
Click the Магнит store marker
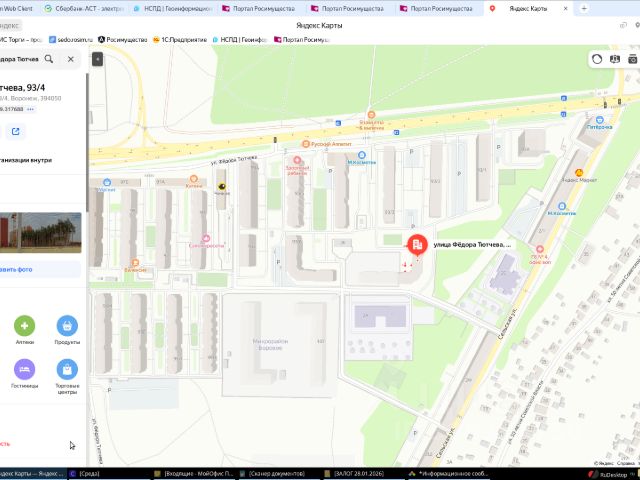tap(107, 182)
